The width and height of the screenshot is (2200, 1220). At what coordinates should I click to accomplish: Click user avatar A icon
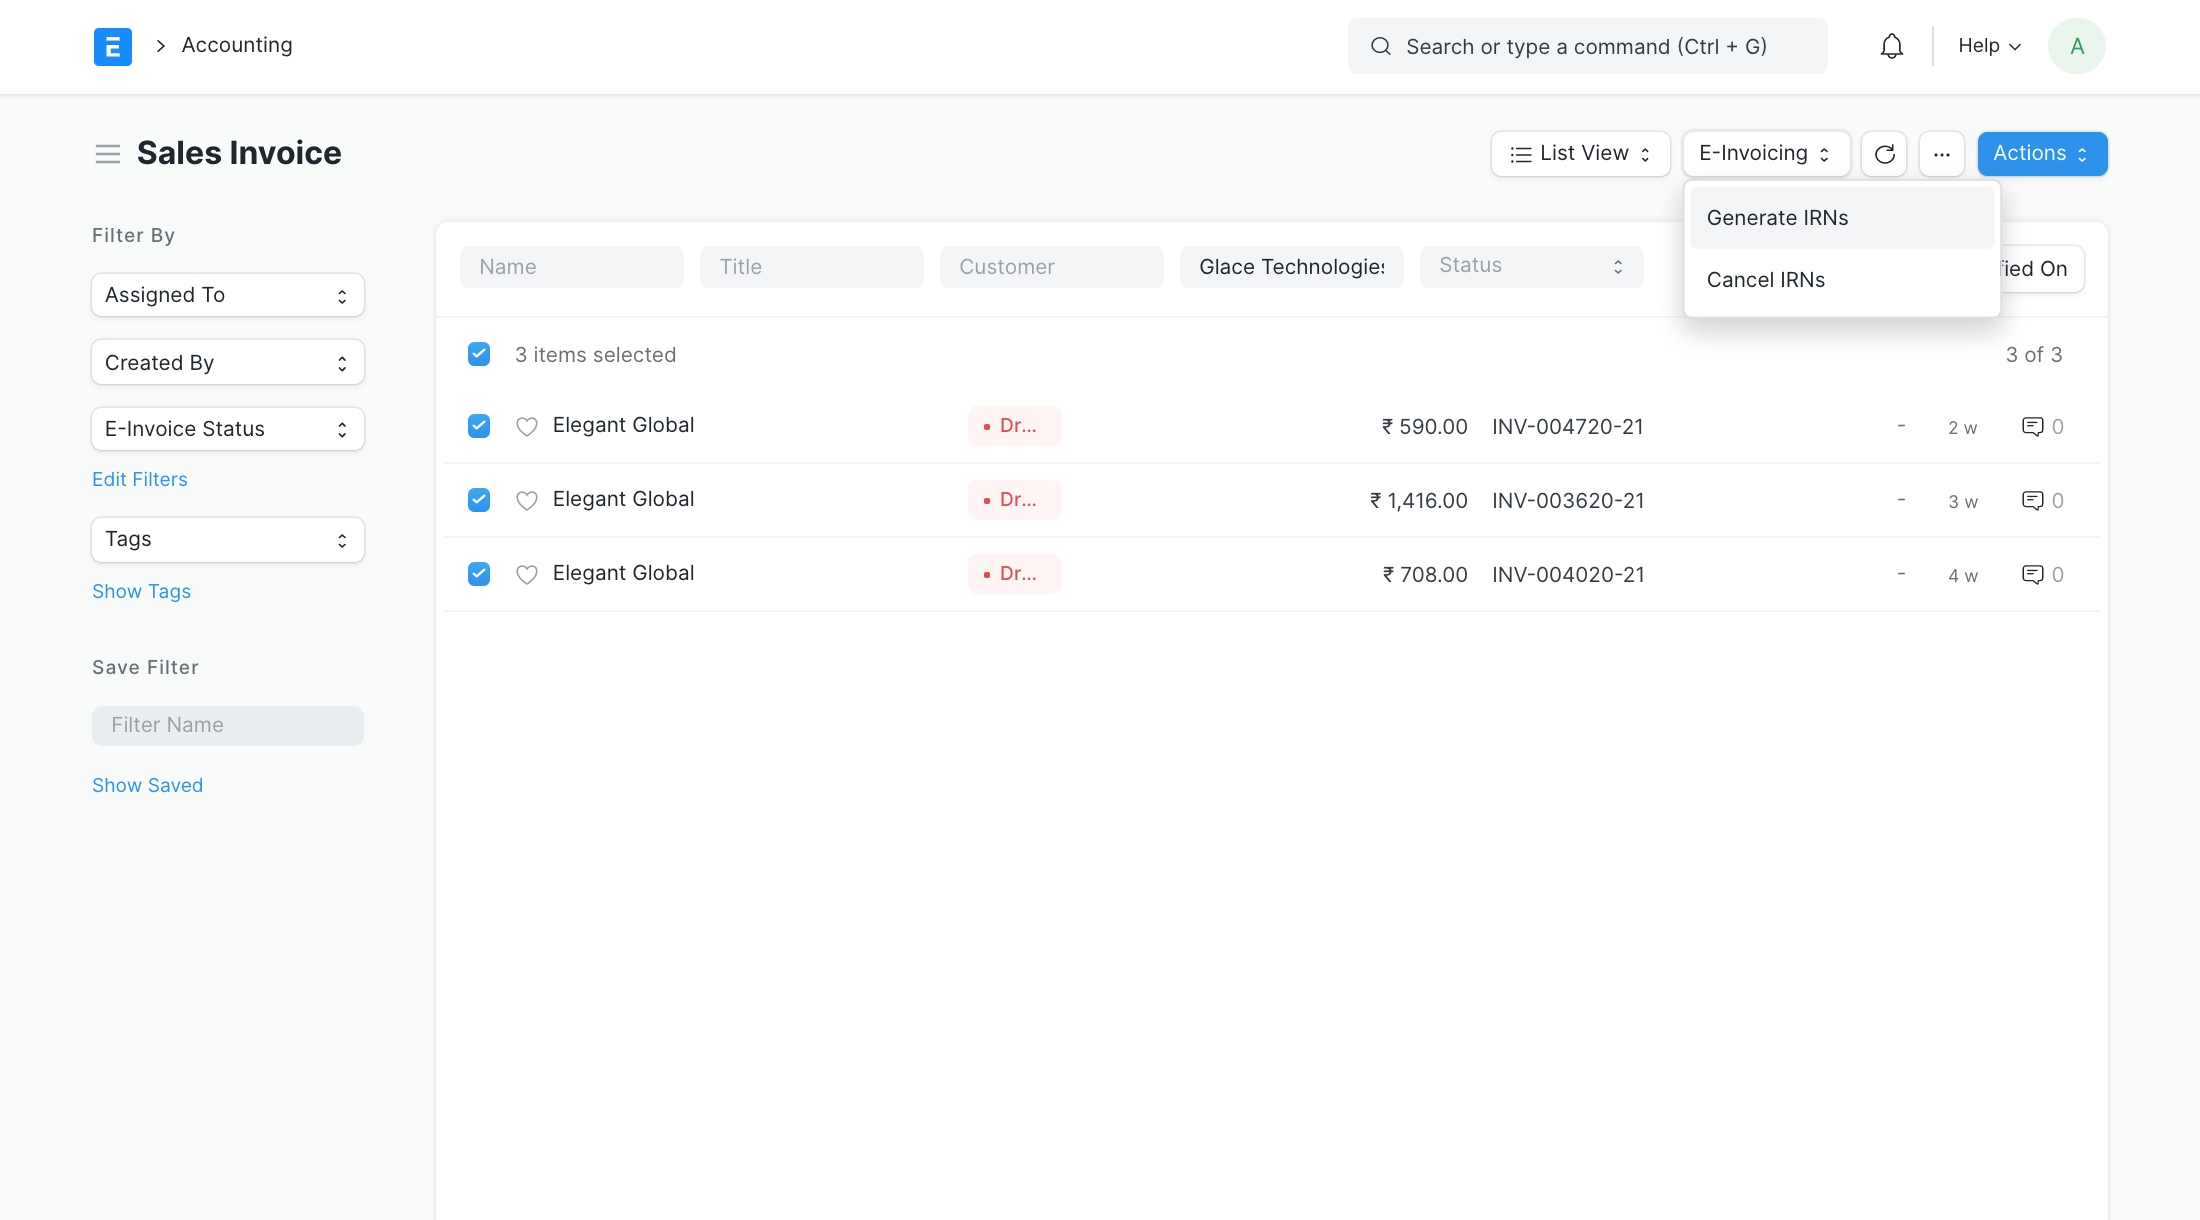[x=2076, y=46]
